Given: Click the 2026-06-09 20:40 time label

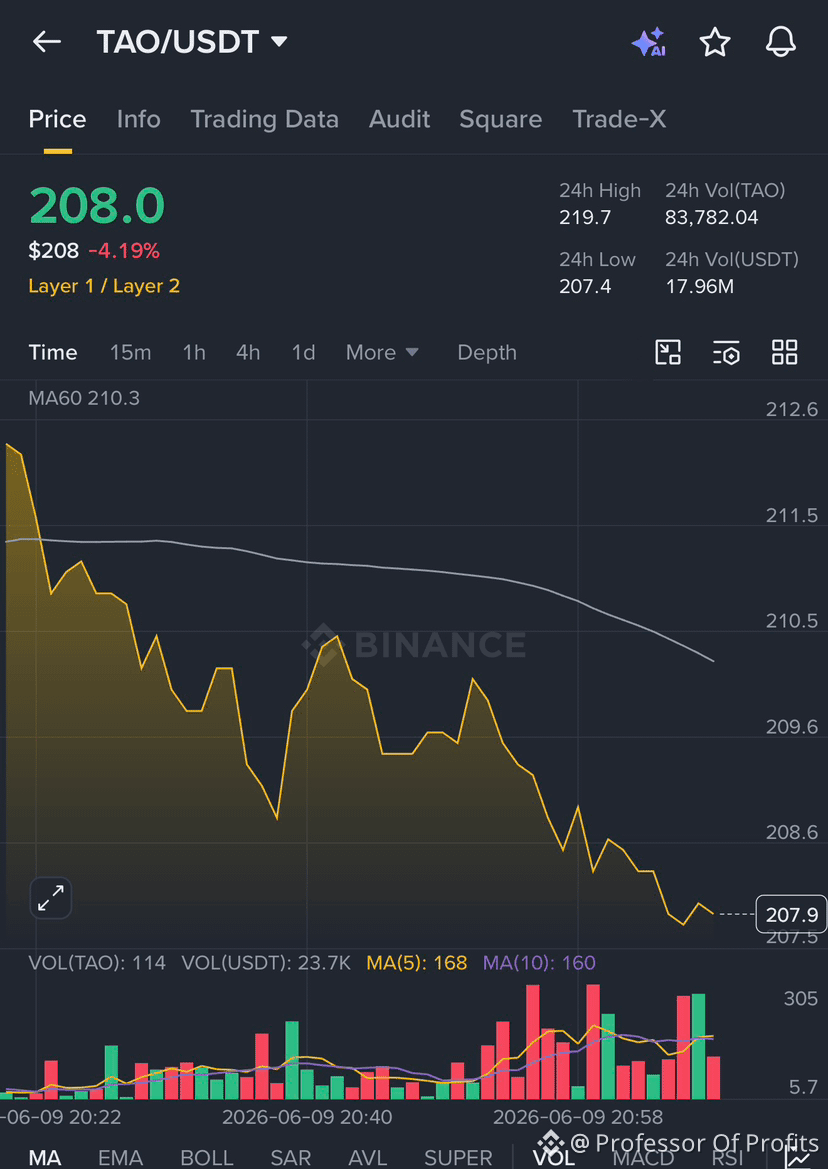Looking at the screenshot, I should click(307, 1117).
